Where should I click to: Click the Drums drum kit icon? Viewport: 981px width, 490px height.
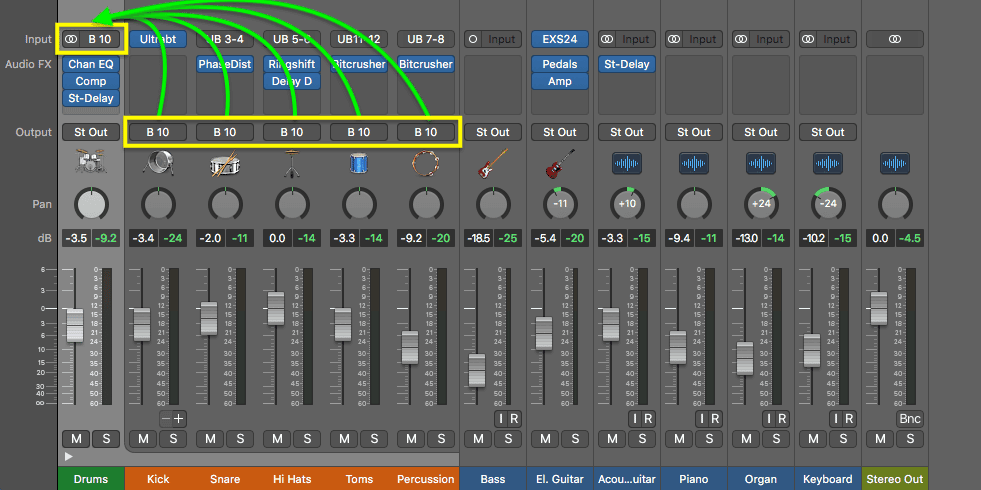pos(91,163)
